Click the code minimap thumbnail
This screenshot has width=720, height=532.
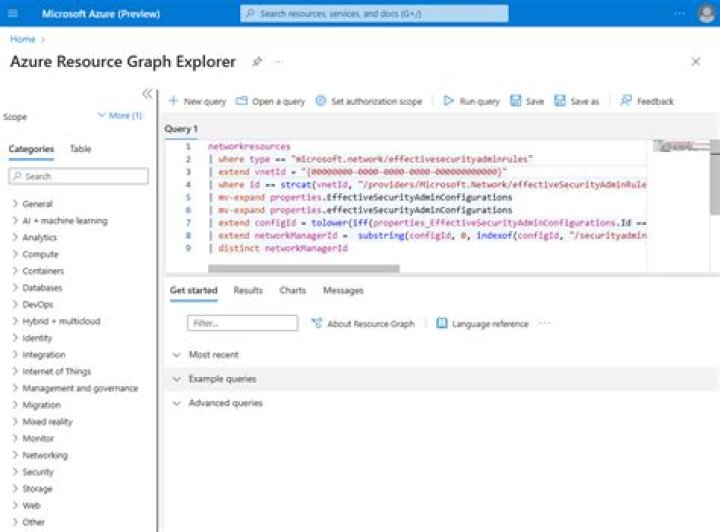pos(681,146)
